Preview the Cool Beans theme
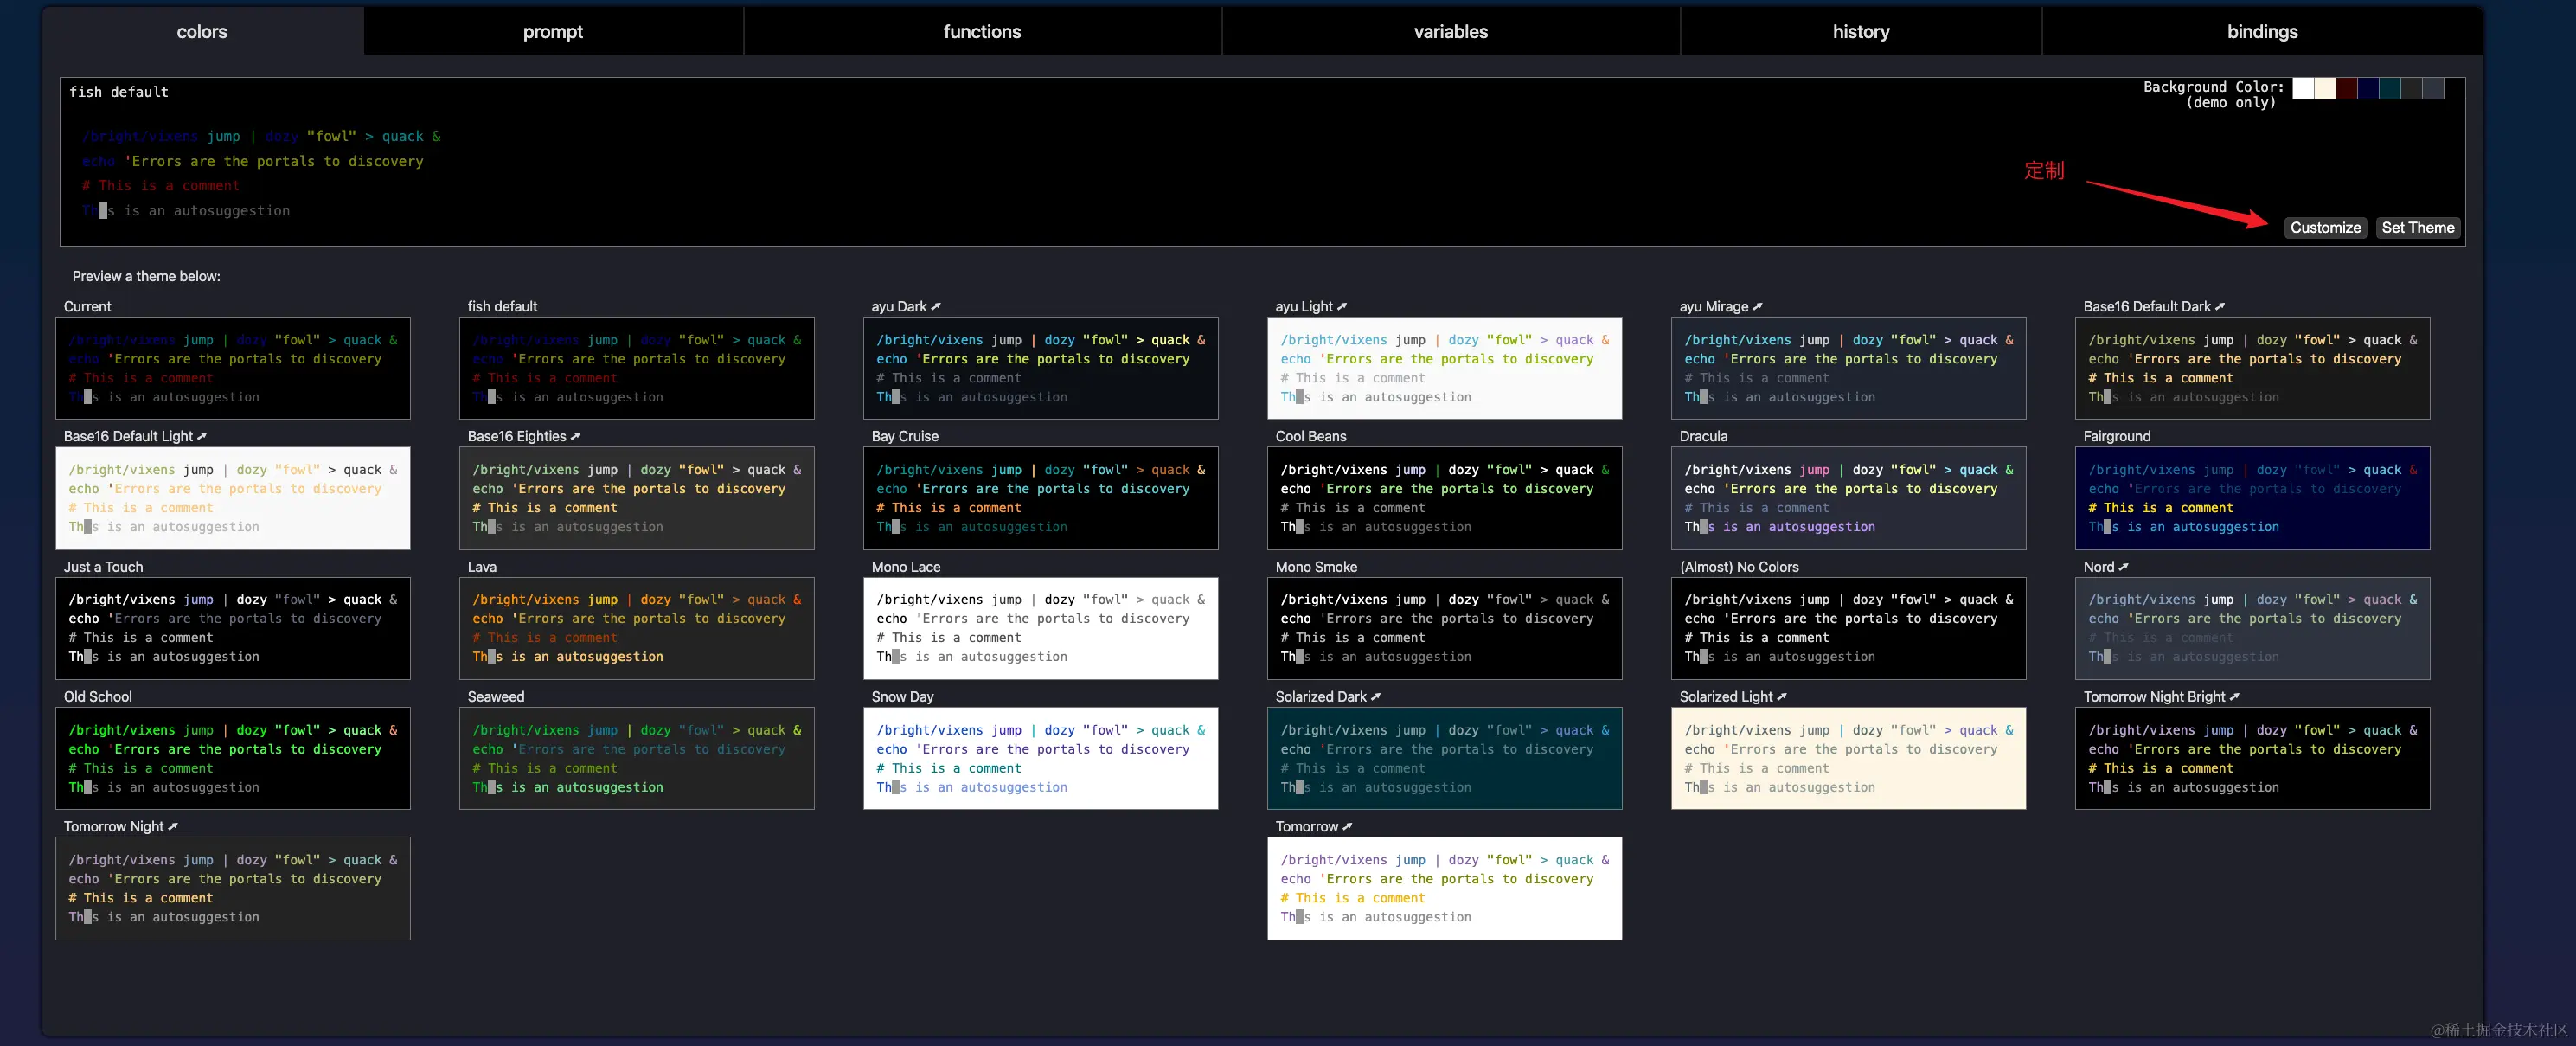Screen dimensions: 2576x1046 1445,498
